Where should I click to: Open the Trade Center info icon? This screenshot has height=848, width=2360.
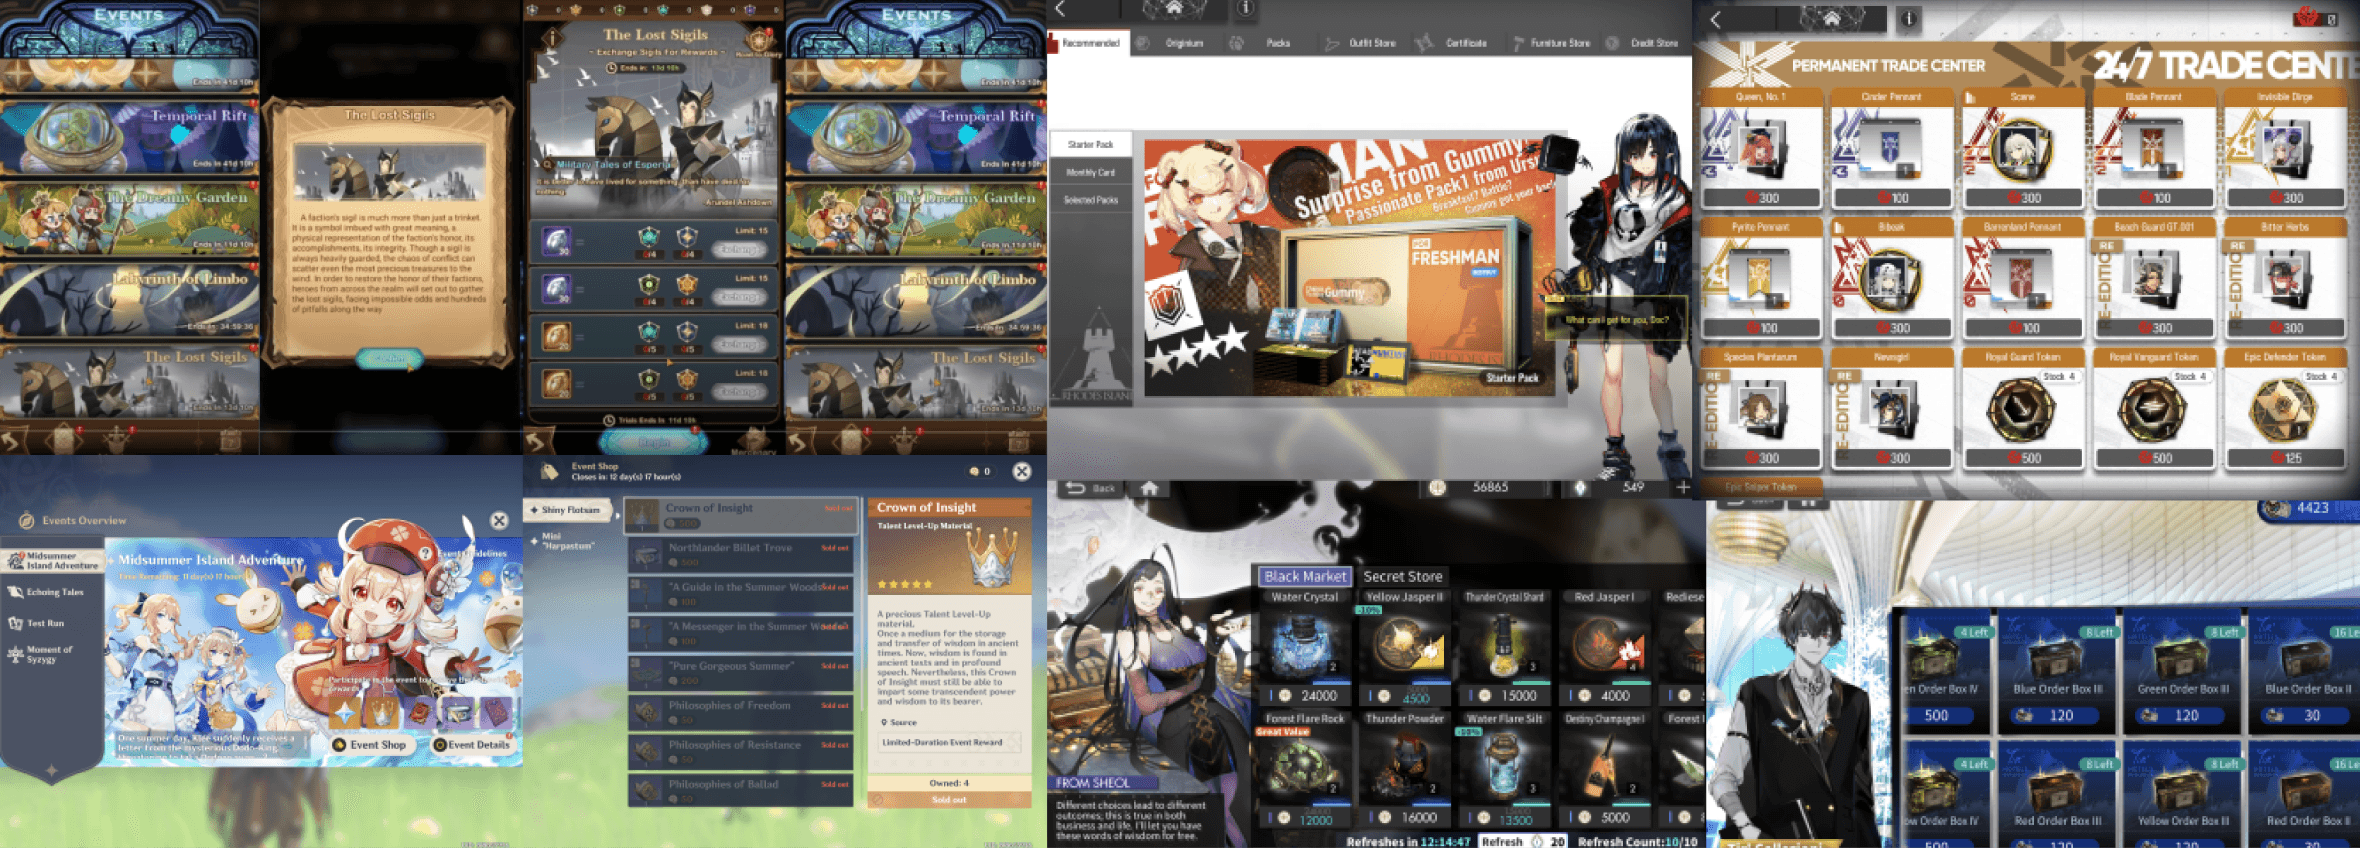tap(1907, 19)
